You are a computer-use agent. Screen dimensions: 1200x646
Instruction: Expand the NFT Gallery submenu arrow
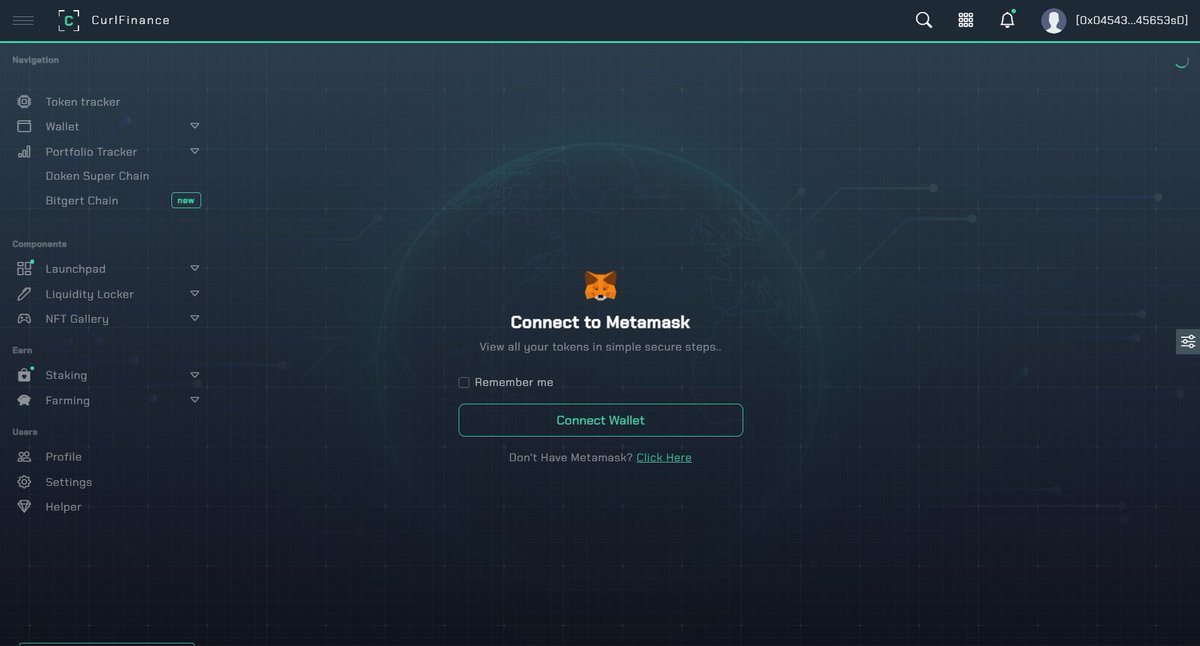195,318
